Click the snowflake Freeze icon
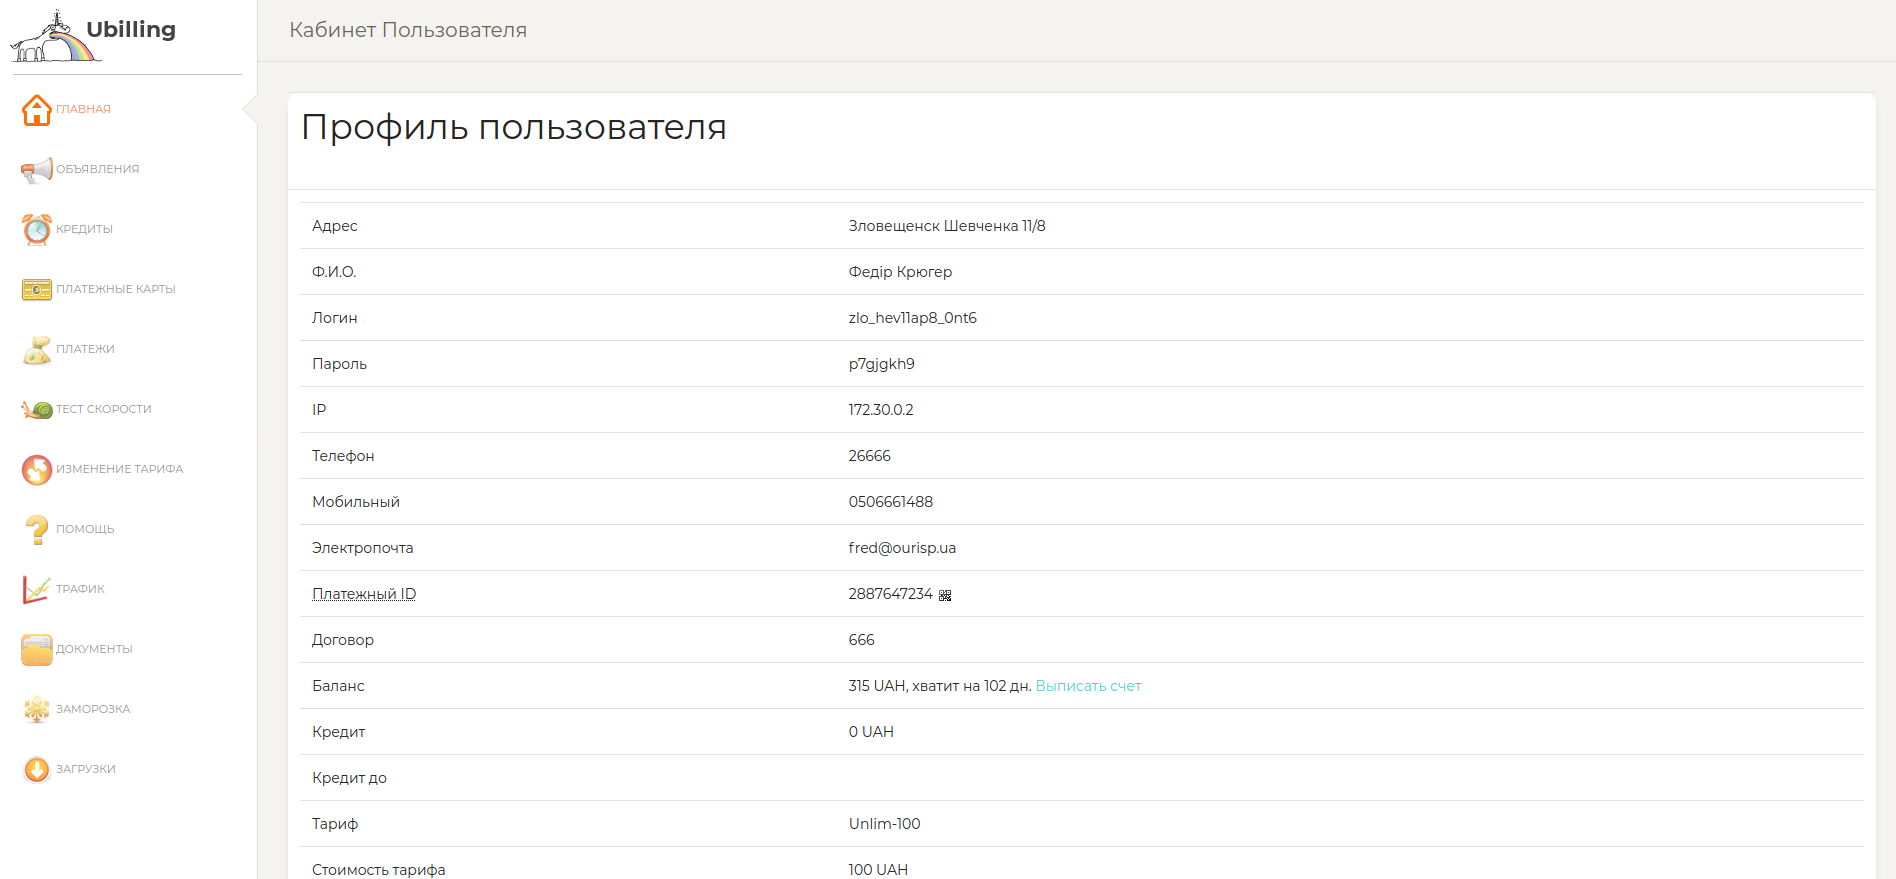1896x879 pixels. point(37,710)
